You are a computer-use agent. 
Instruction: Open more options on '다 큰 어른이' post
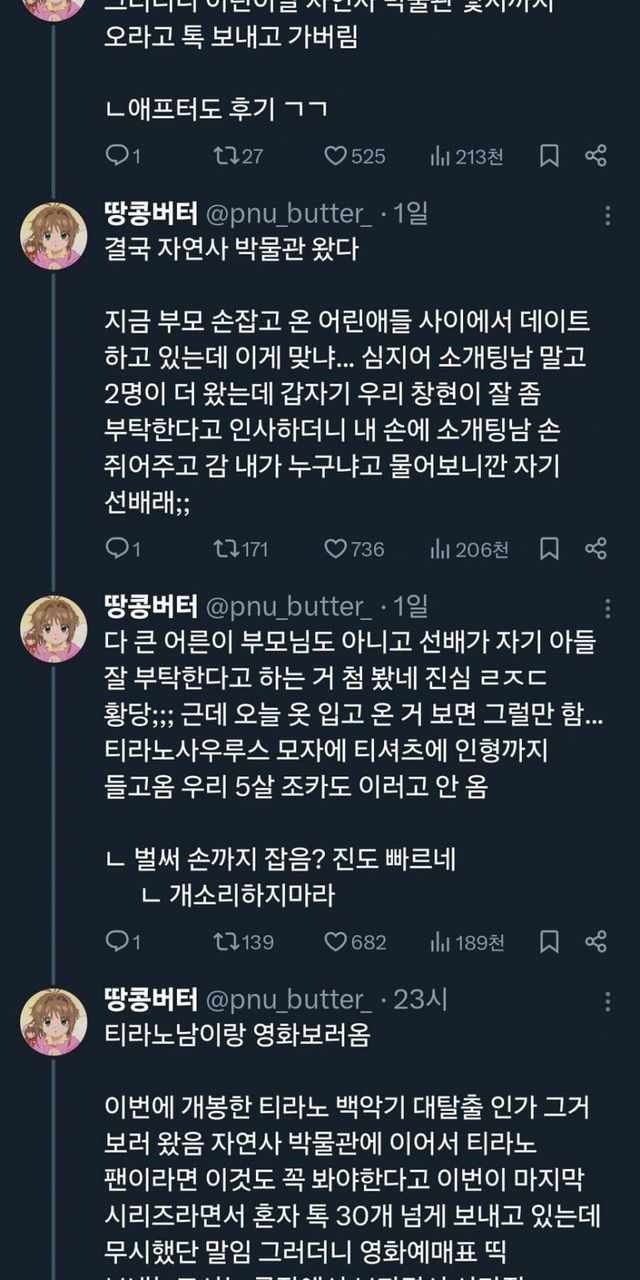click(609, 607)
